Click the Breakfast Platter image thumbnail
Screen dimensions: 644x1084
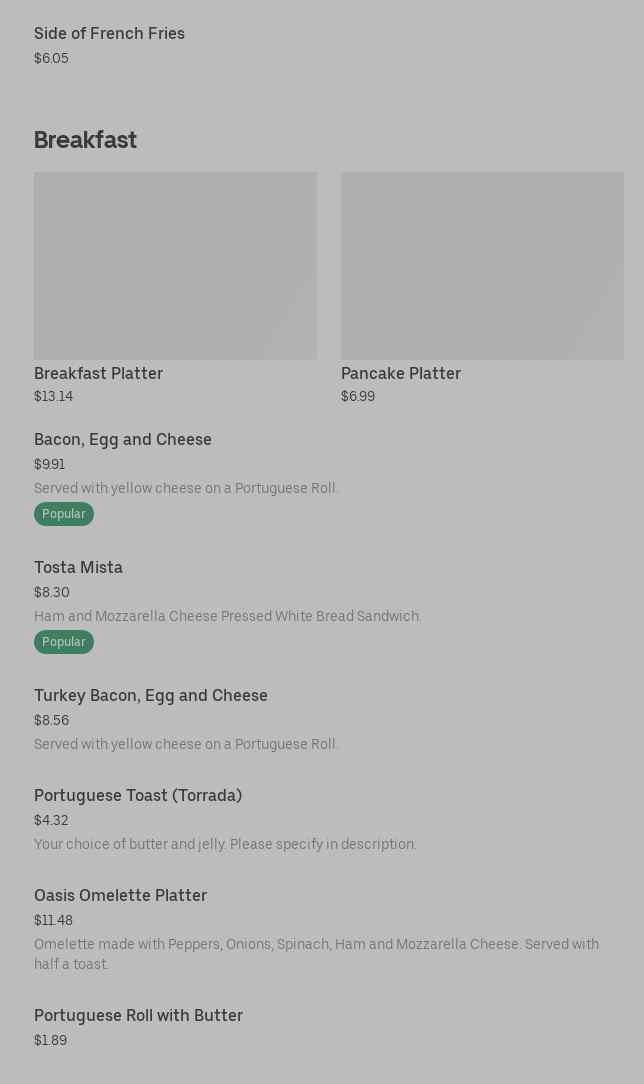(x=175, y=265)
